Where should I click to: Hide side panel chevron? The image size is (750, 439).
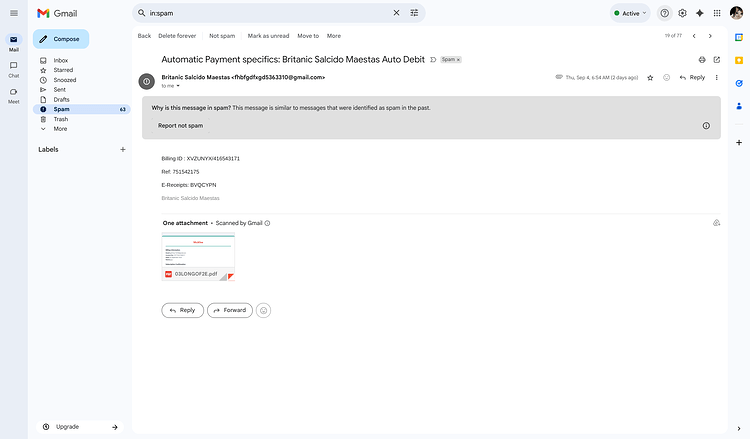[739, 428]
